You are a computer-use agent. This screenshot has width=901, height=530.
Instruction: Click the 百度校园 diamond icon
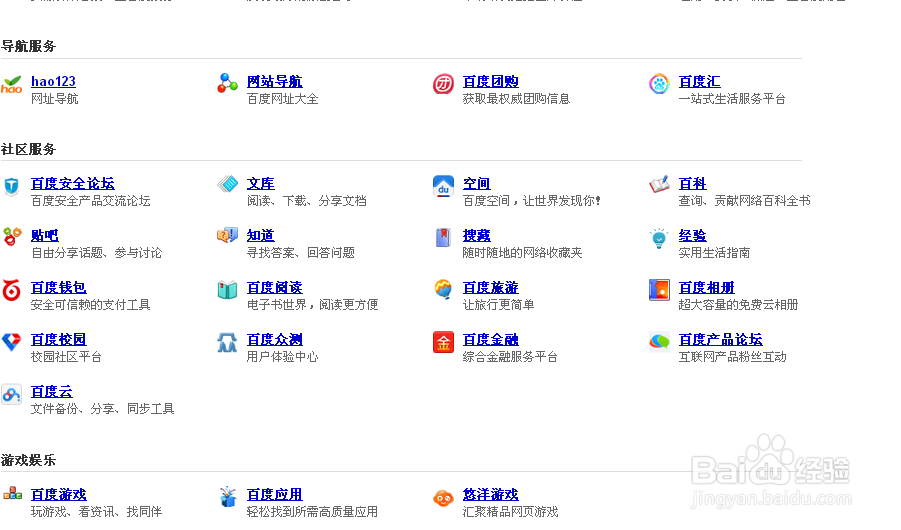point(11,342)
